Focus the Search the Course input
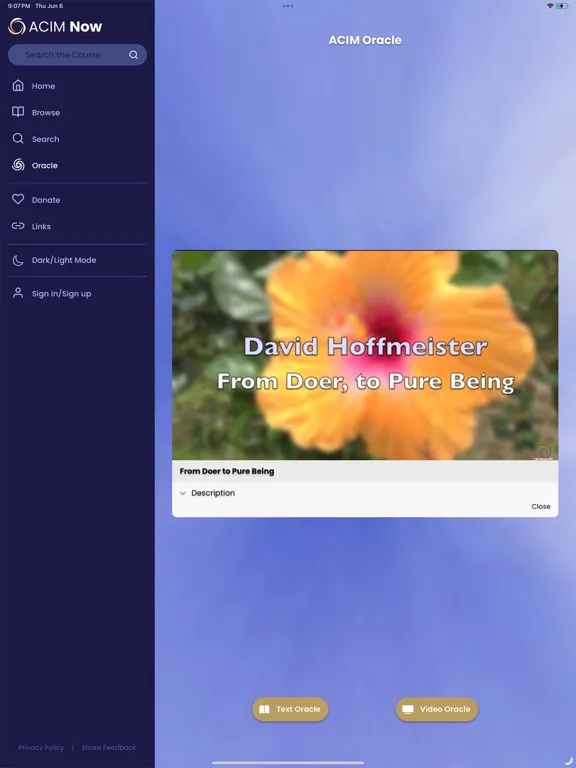 (x=77, y=55)
